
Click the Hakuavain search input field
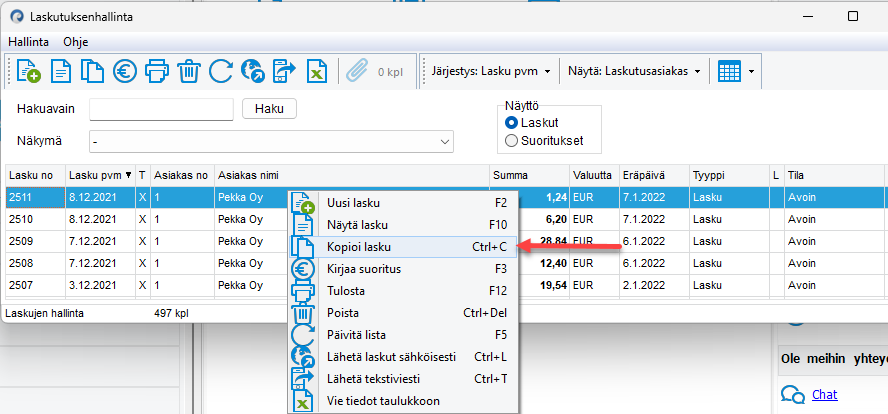click(x=161, y=109)
